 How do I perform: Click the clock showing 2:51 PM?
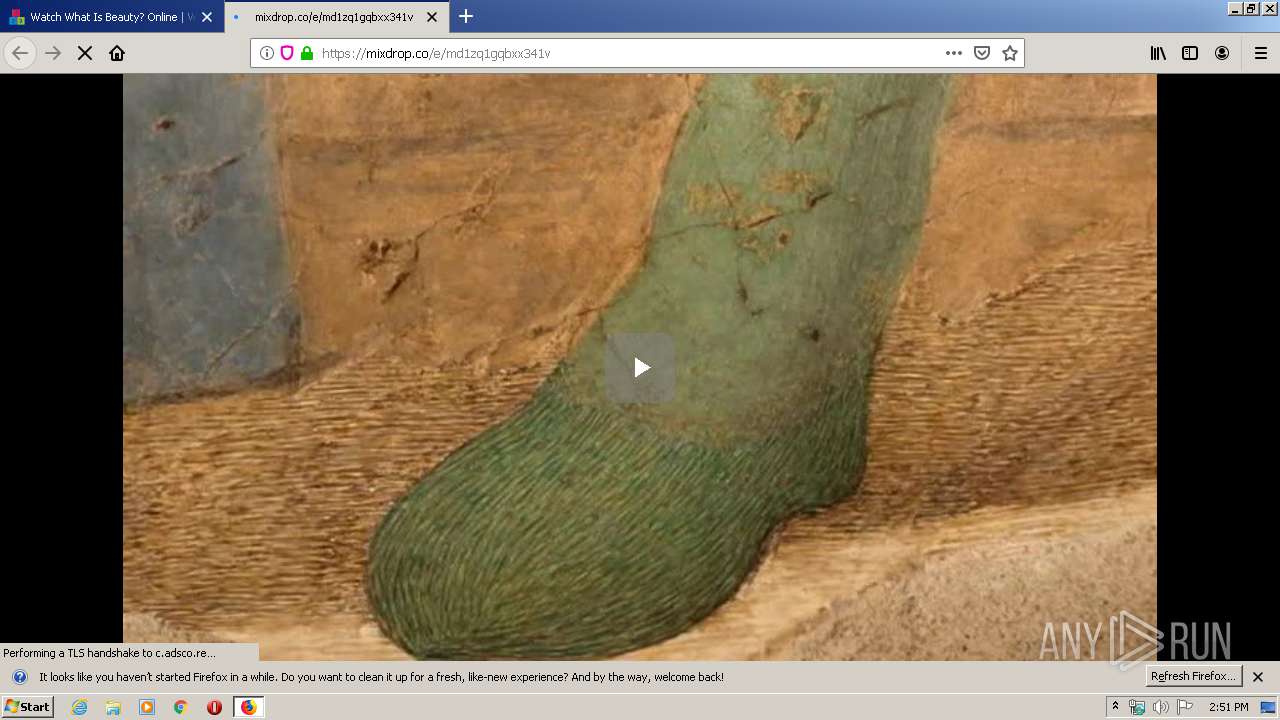click(x=1228, y=707)
